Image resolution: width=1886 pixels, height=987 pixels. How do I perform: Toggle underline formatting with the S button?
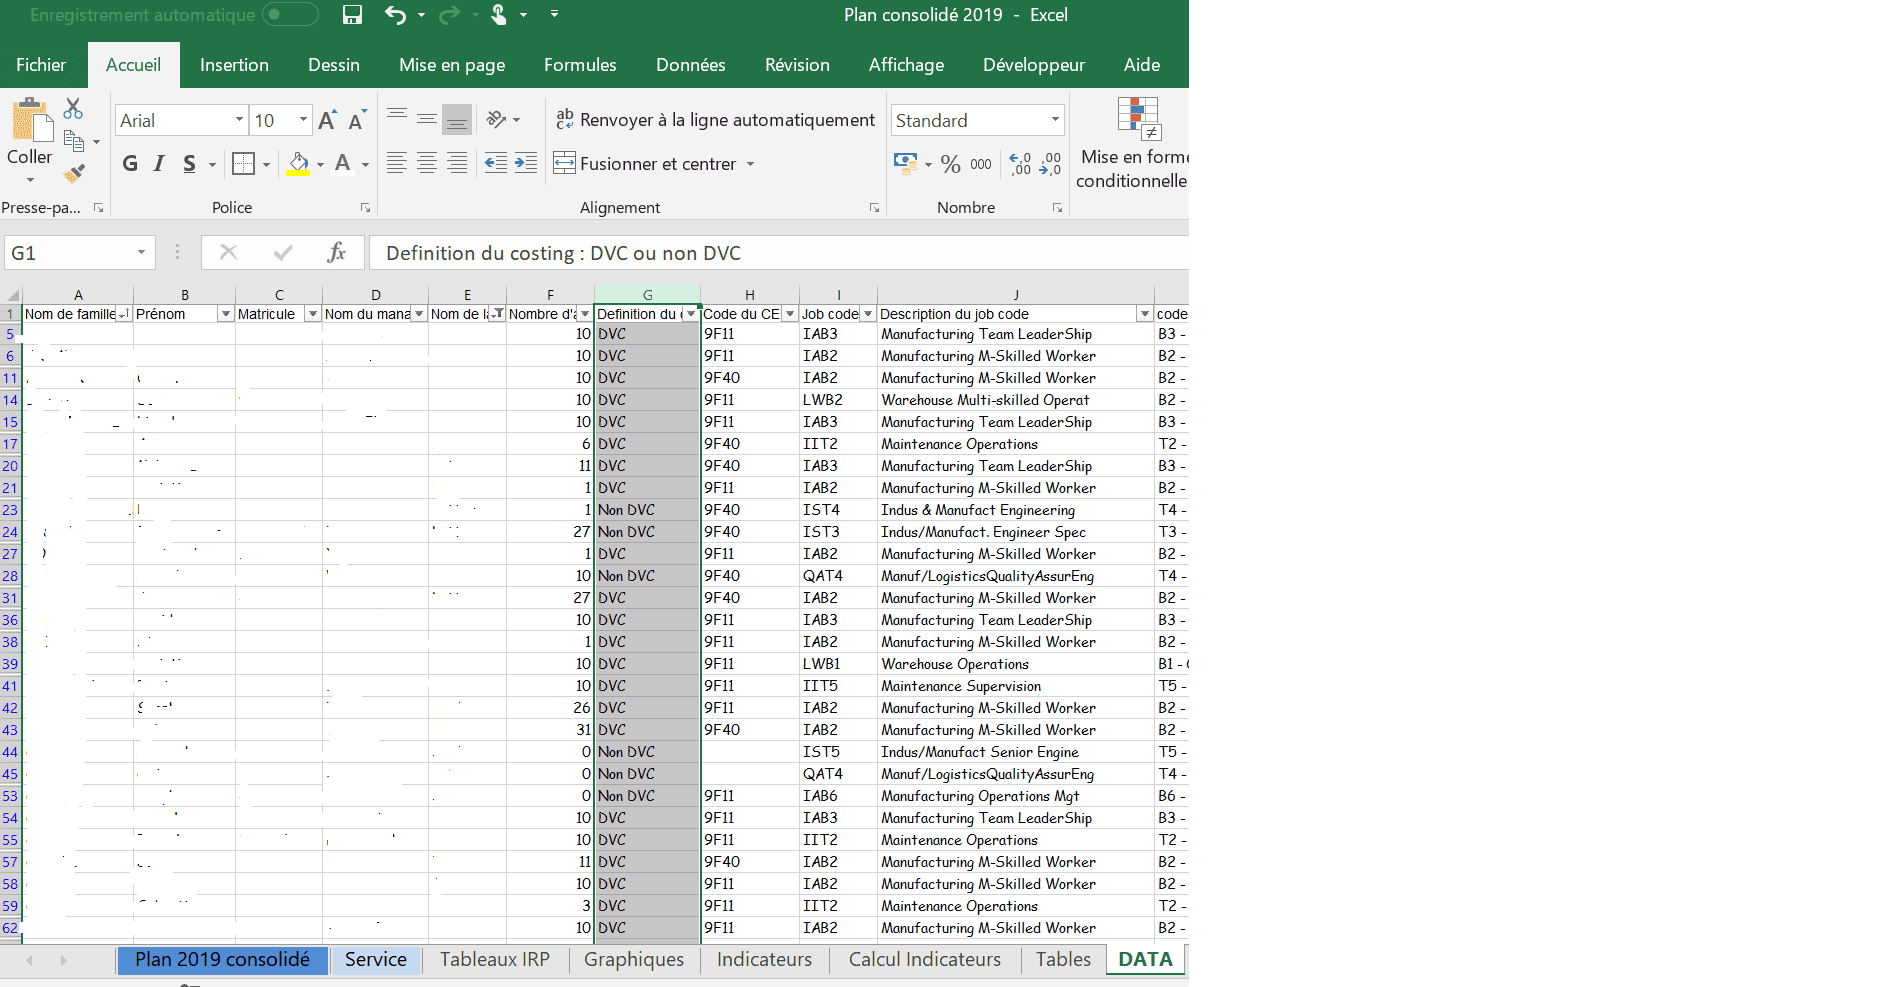189,164
